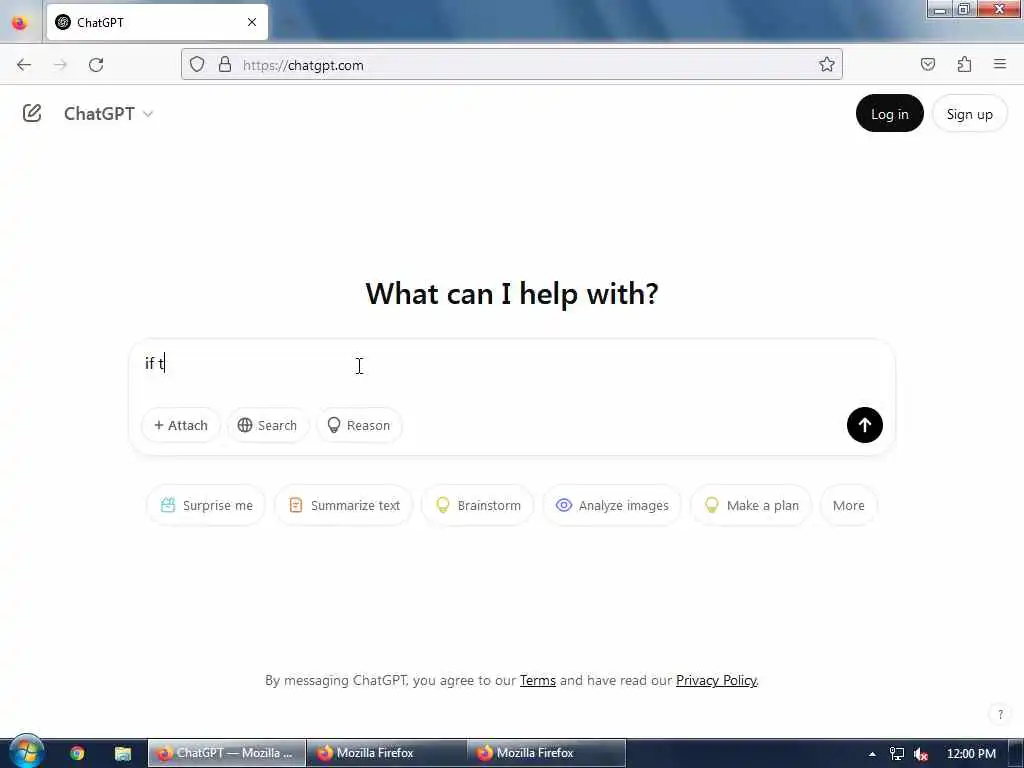Click the Save to Pocket icon
The image size is (1024, 768).
pyautogui.click(x=928, y=65)
